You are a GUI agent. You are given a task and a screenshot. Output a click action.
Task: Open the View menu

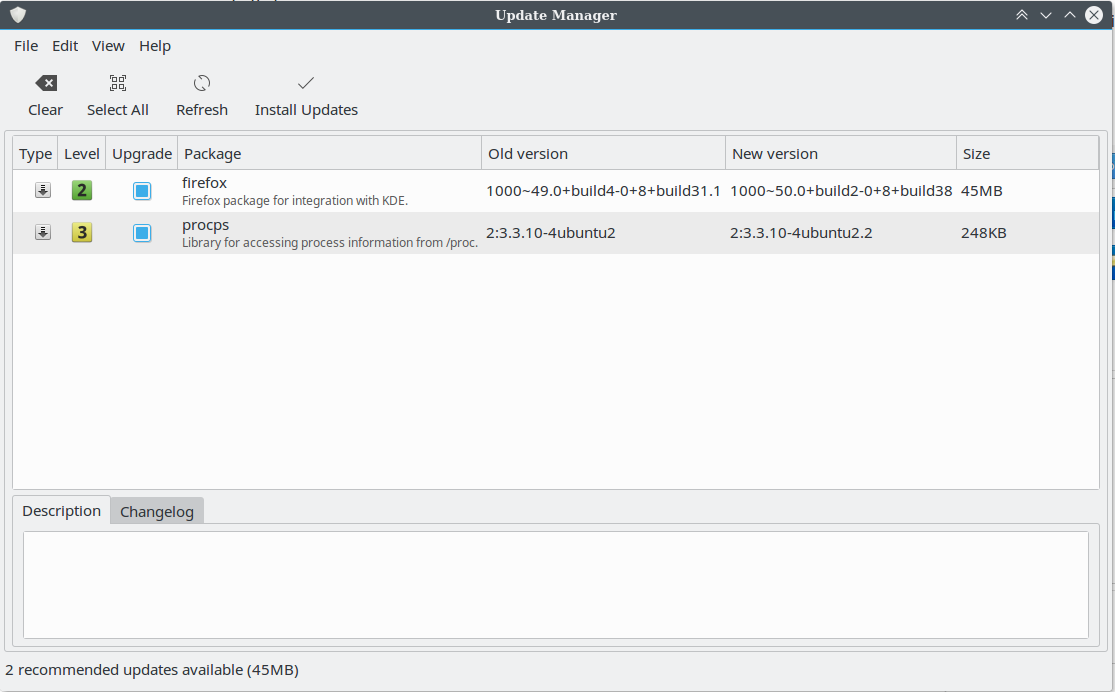click(108, 46)
